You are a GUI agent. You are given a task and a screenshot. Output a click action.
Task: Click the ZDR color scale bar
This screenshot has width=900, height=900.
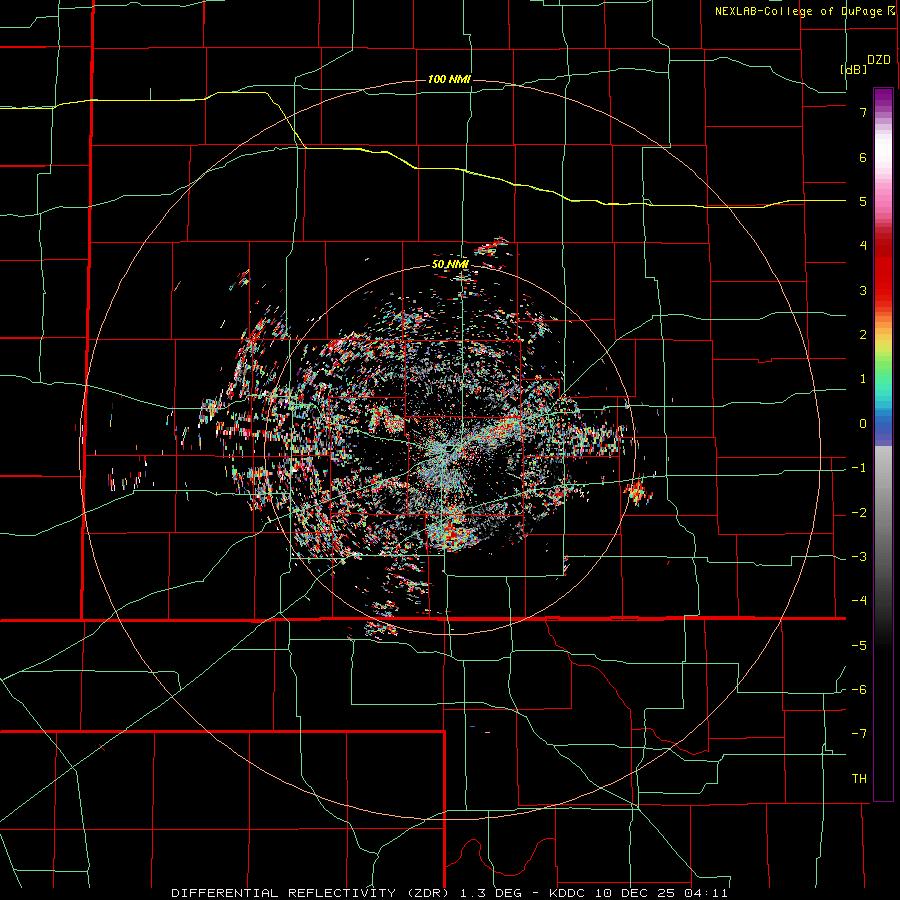pos(883,444)
